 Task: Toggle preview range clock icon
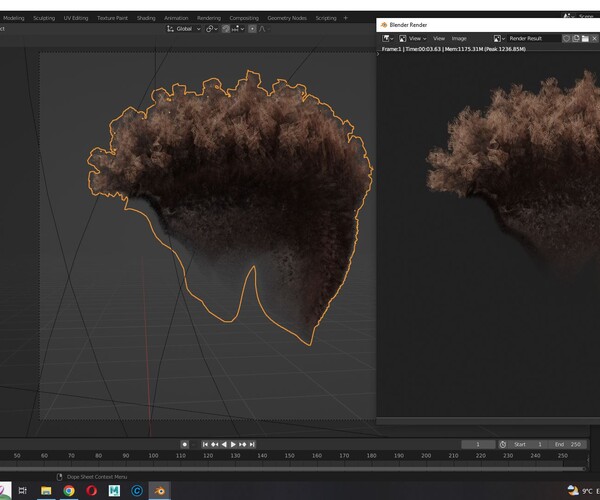[x=503, y=444]
